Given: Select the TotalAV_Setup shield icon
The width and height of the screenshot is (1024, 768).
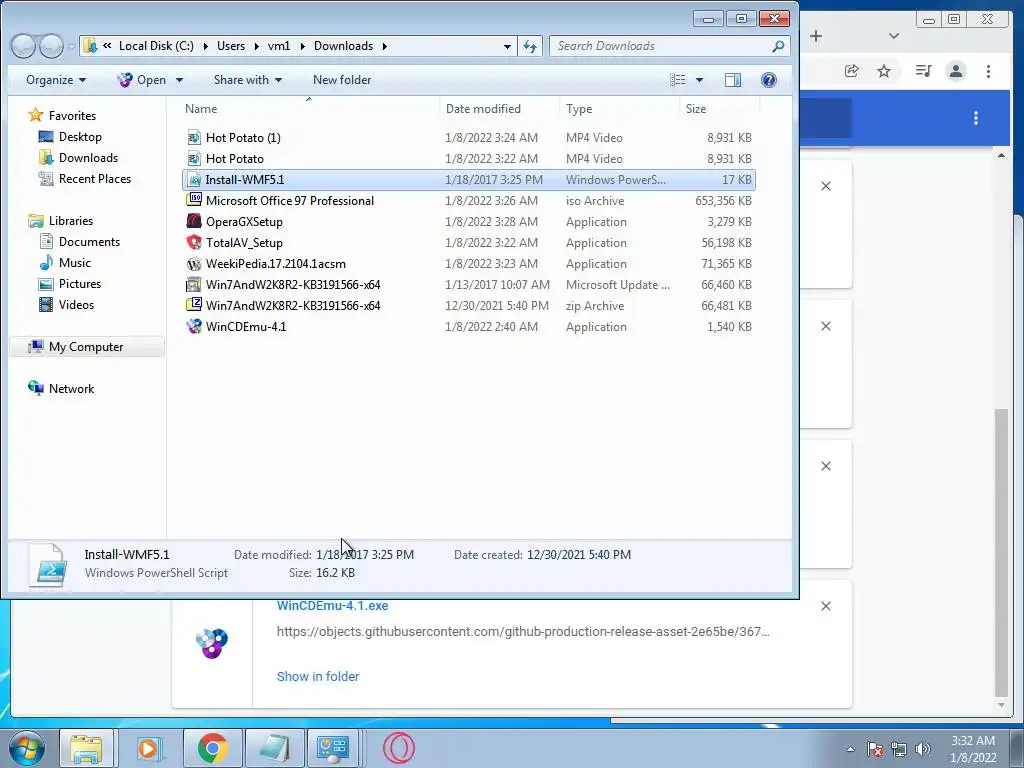Looking at the screenshot, I should (x=193, y=242).
